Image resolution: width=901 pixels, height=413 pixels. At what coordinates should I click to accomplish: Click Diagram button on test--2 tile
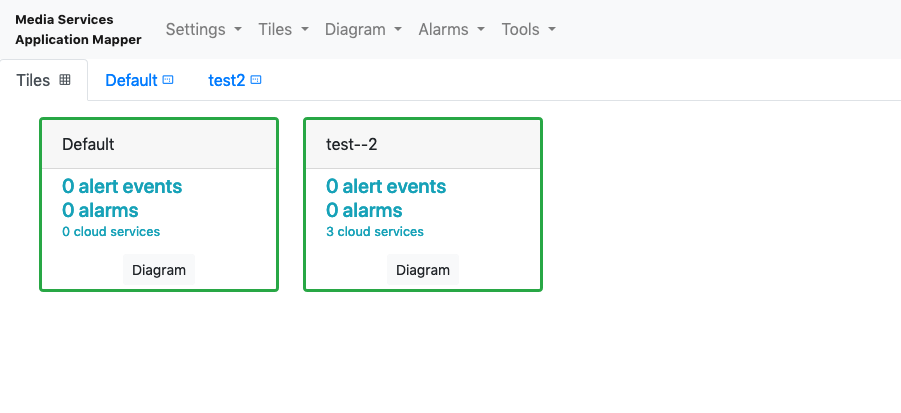[x=423, y=270]
